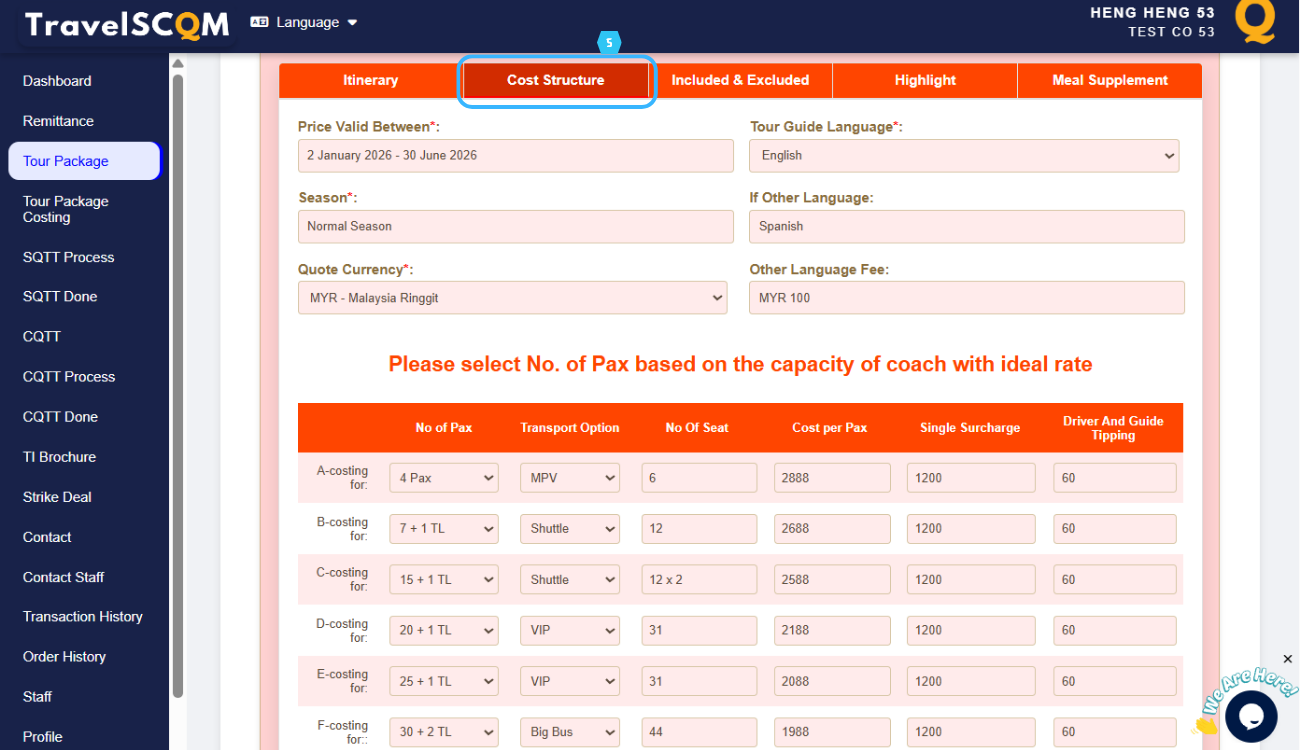Click the TravelSCQM logo
Viewport: 1300px width, 750px height.
click(127, 25)
